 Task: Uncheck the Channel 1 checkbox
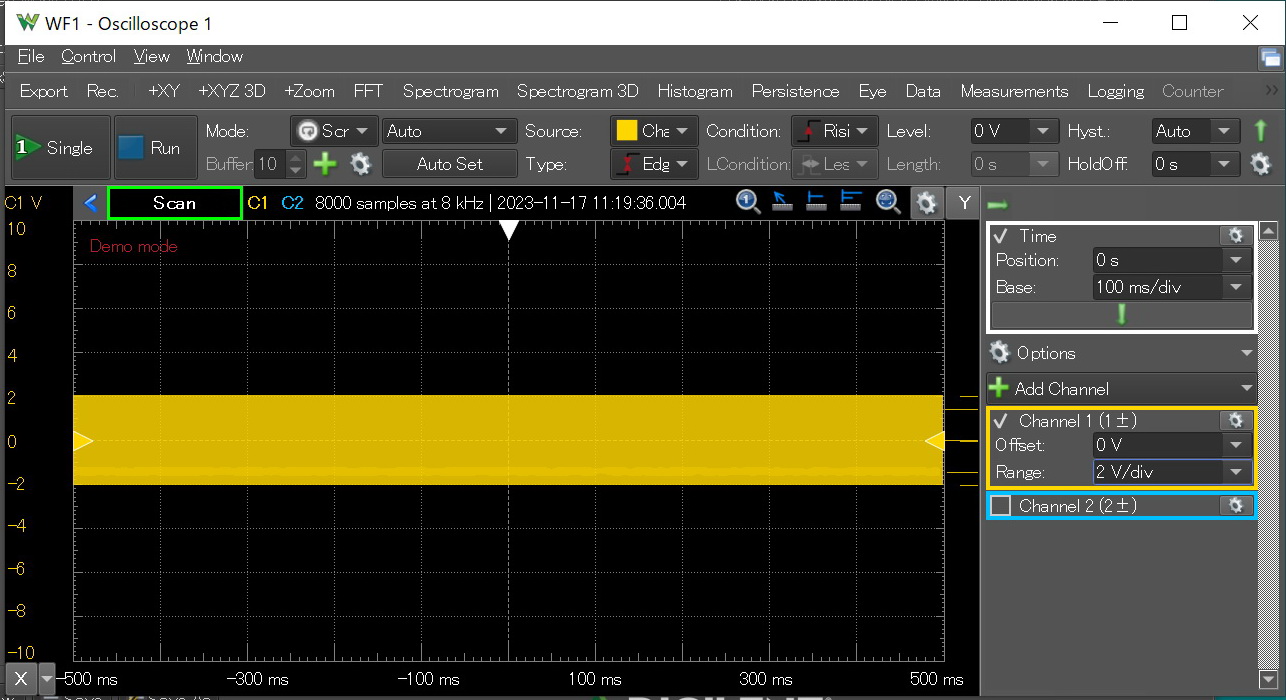point(1001,421)
